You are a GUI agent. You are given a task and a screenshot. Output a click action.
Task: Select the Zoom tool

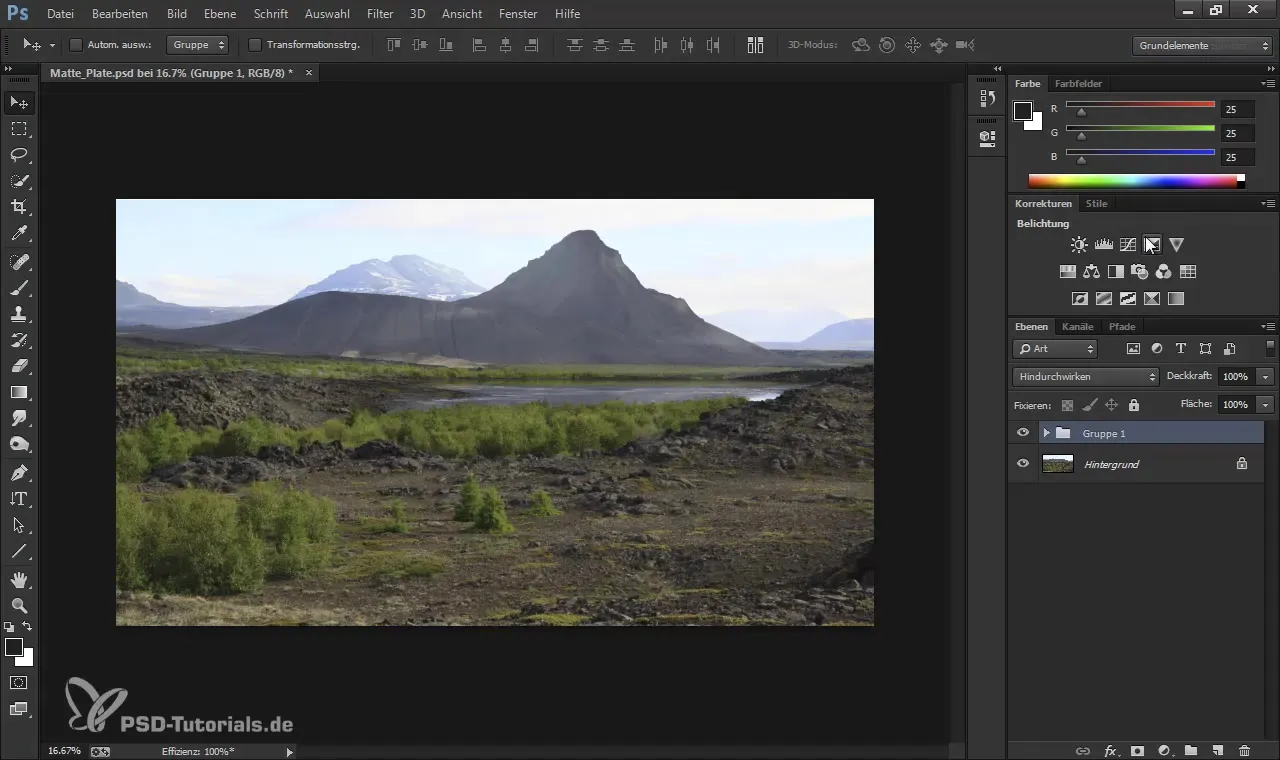(x=19, y=605)
